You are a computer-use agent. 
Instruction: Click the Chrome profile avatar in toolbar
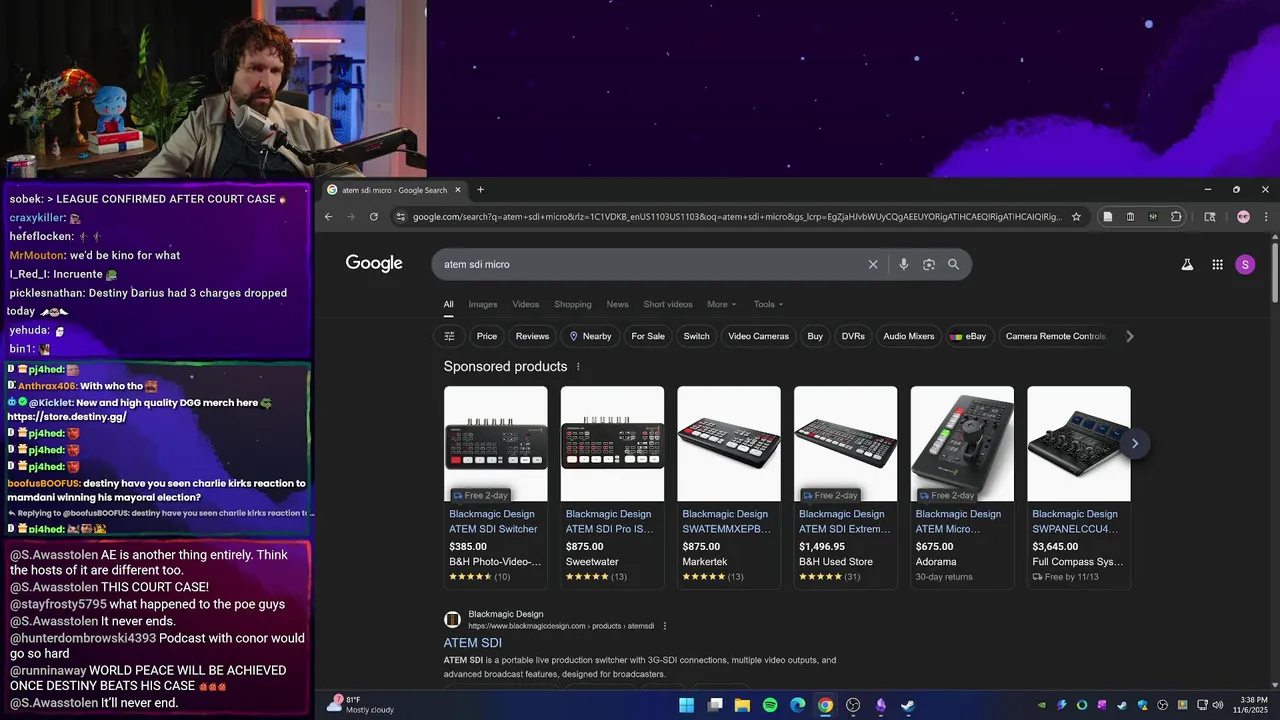coord(1243,217)
